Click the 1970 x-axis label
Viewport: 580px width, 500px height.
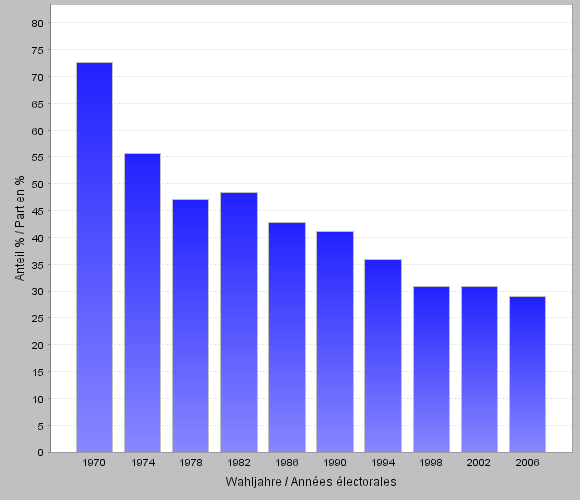point(94,463)
